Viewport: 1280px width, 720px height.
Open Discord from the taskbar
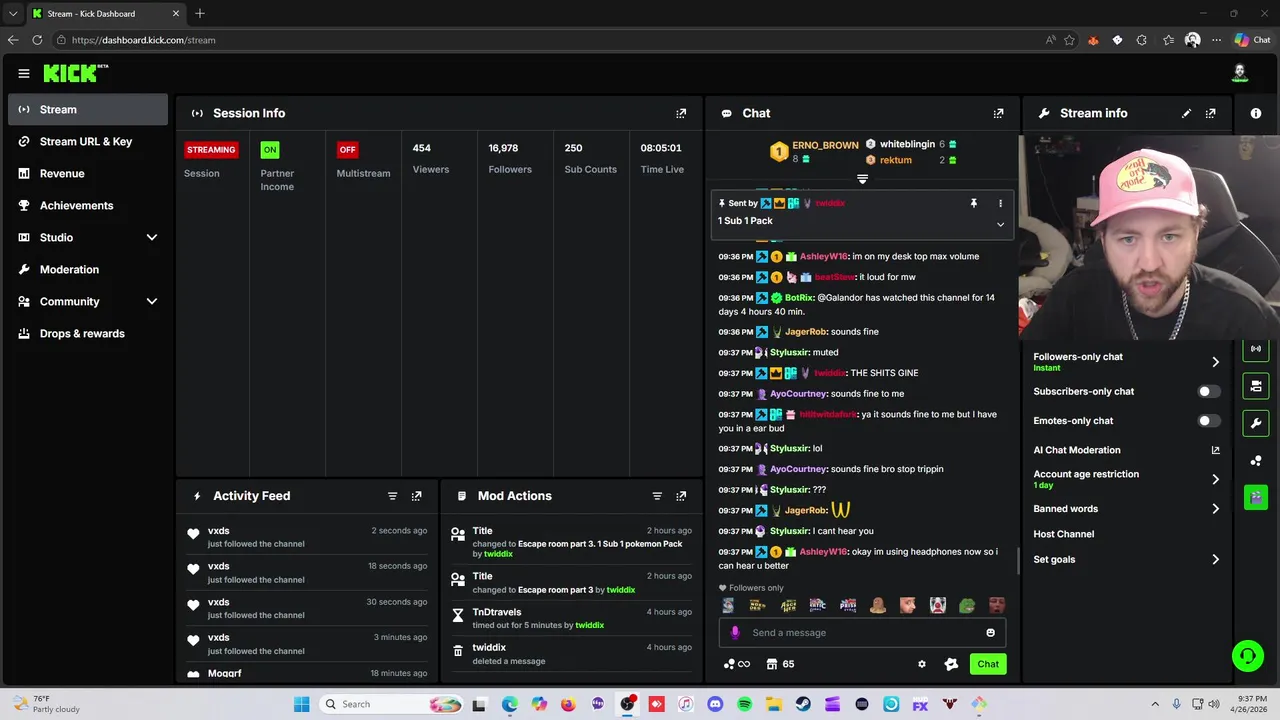coord(715,704)
